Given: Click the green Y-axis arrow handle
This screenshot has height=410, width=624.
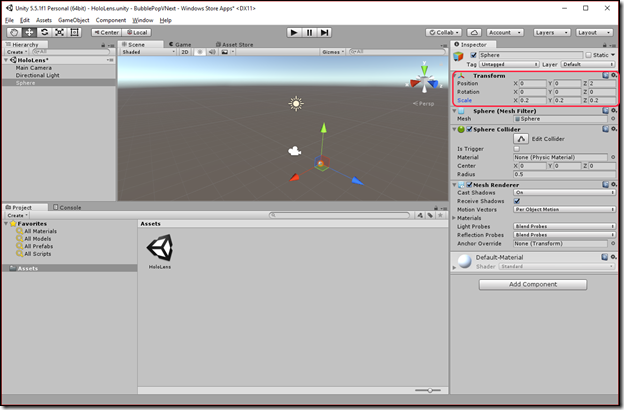Looking at the screenshot, I should click(x=324, y=127).
